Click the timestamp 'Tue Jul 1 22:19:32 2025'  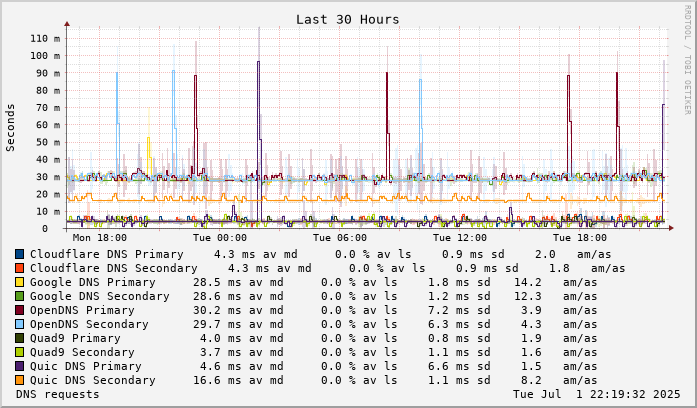click(597, 394)
